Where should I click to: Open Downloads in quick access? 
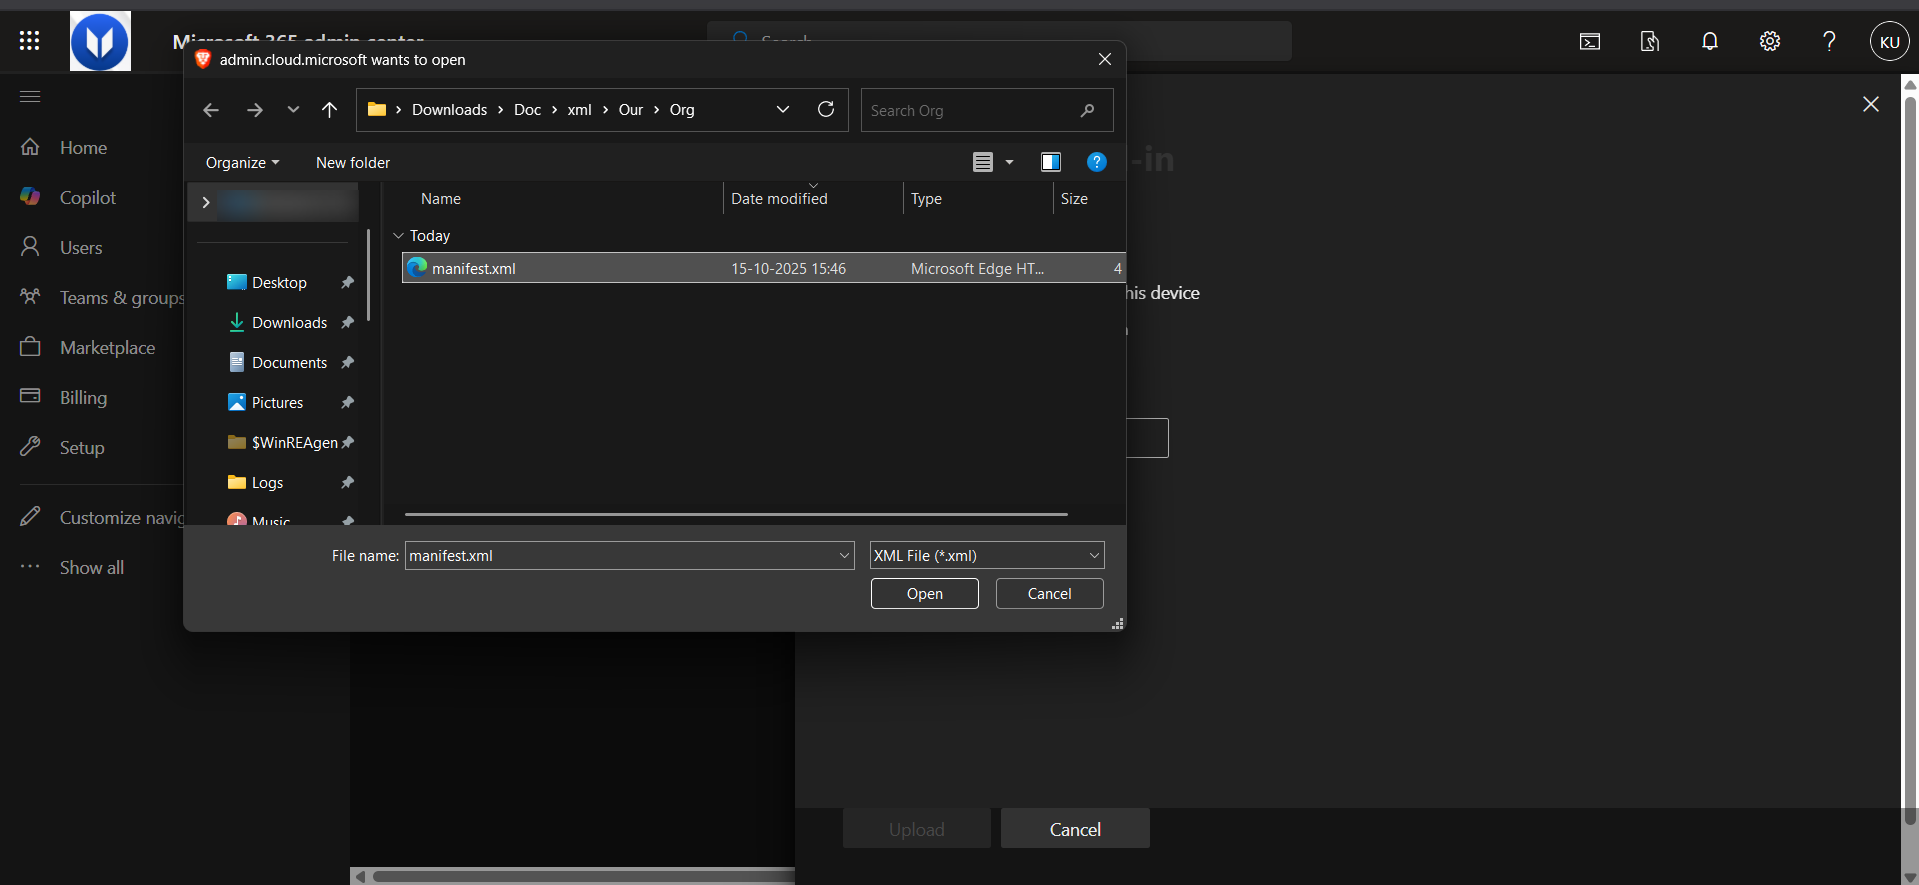coord(289,323)
